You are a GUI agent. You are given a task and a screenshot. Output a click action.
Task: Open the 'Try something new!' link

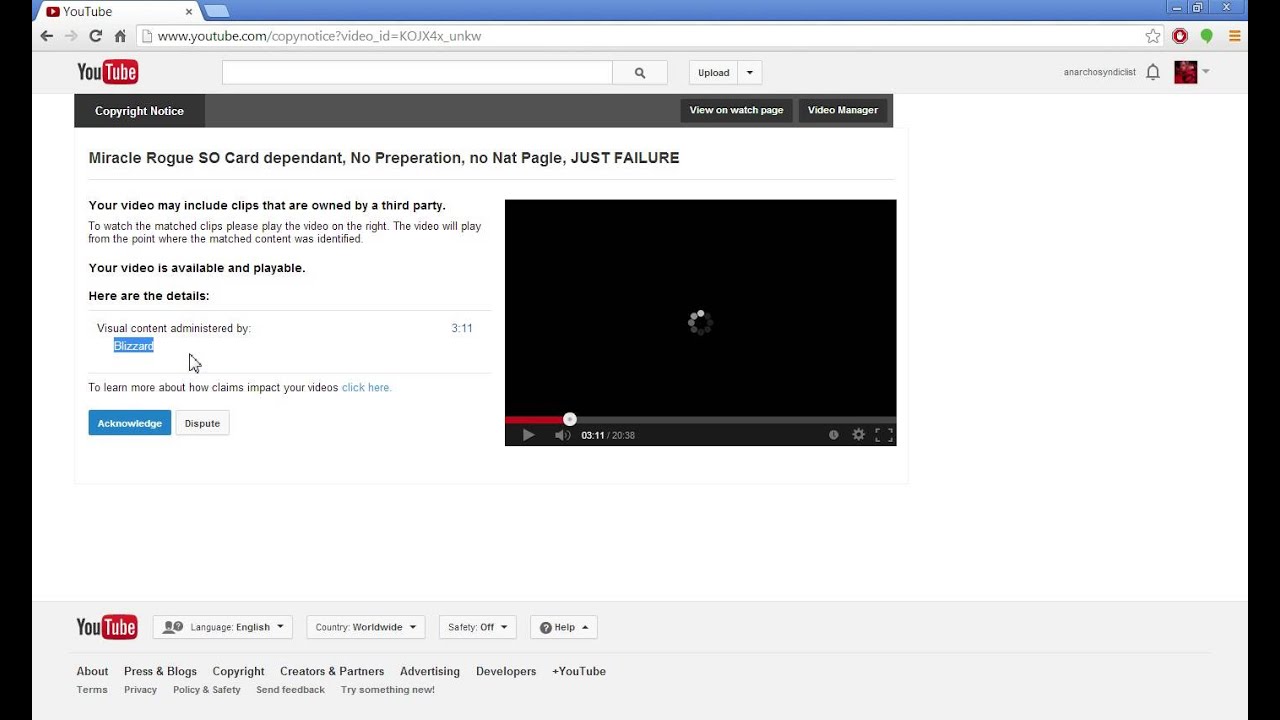pyautogui.click(x=388, y=690)
